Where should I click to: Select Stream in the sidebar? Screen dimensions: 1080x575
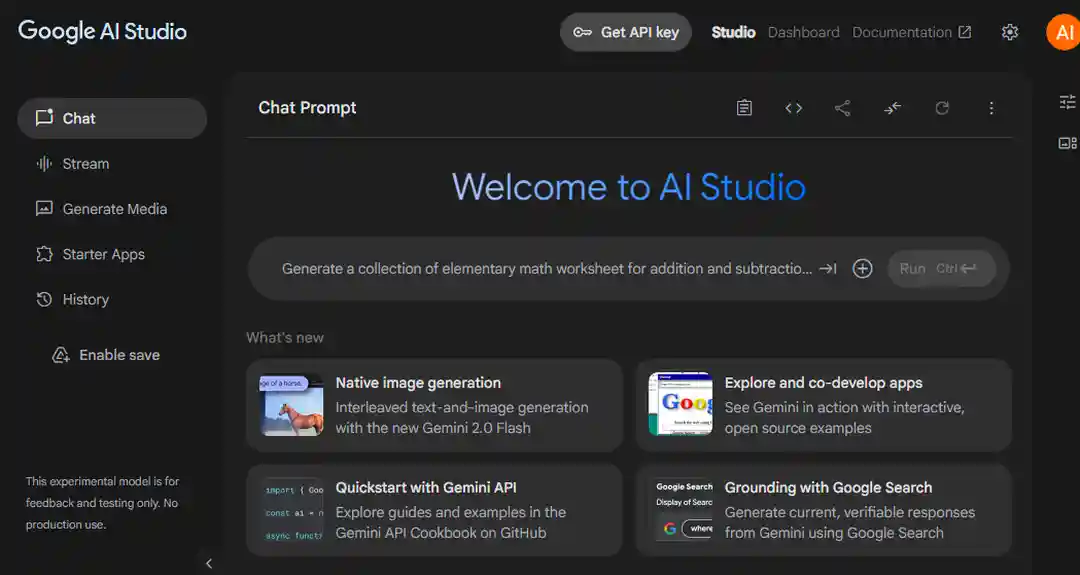(112, 163)
